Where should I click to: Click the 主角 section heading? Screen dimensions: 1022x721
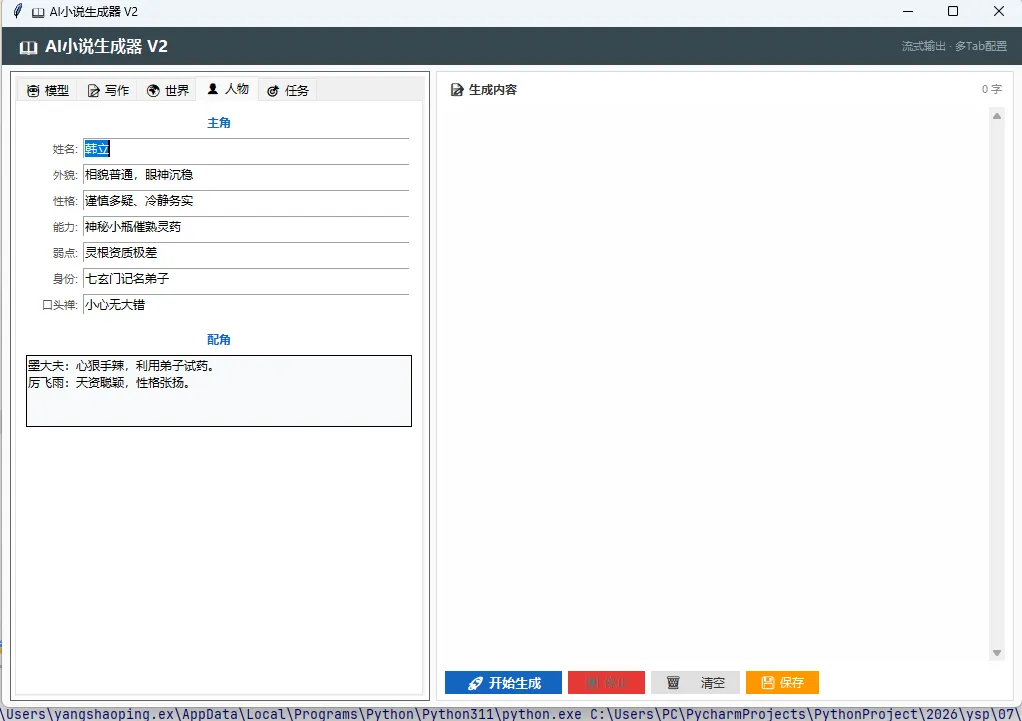click(x=219, y=123)
